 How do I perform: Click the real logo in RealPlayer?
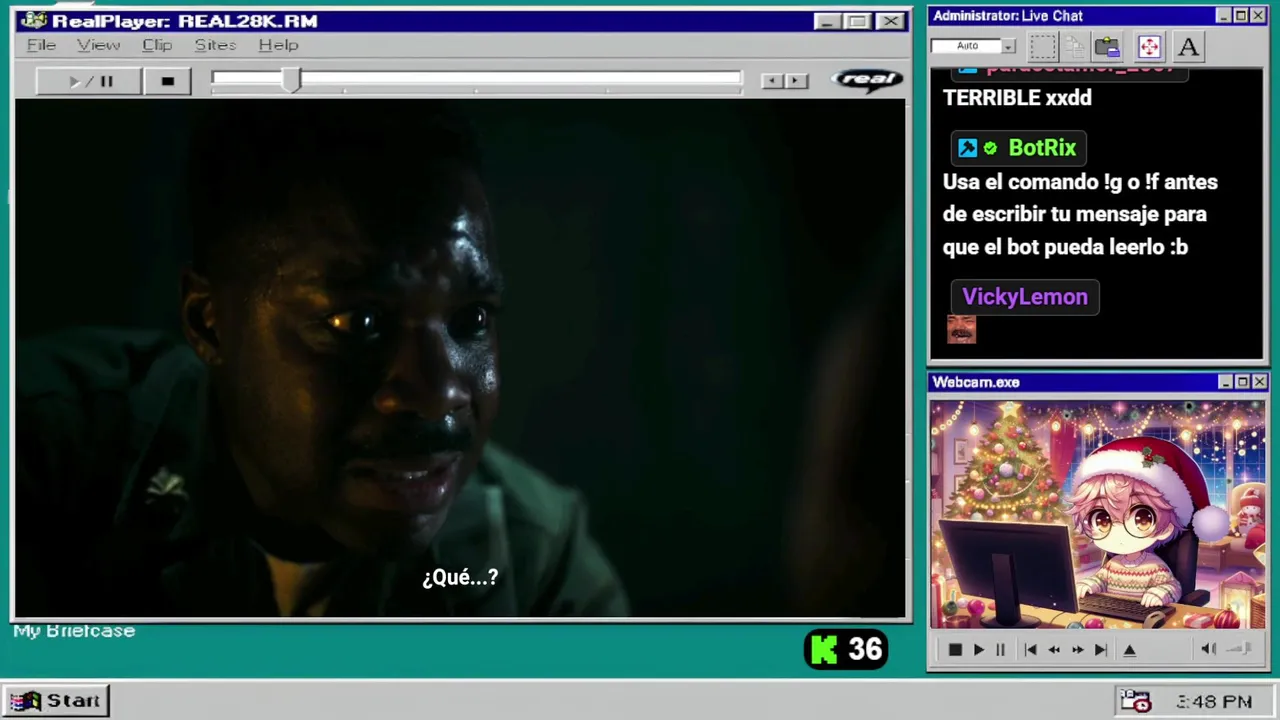click(x=867, y=79)
